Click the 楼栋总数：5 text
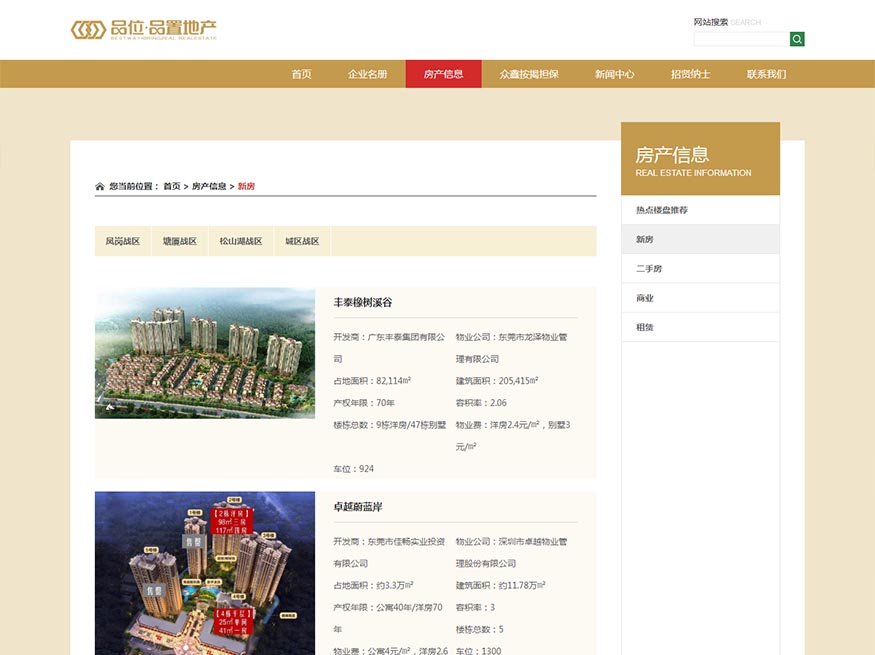This screenshot has width=875, height=655. 479,629
